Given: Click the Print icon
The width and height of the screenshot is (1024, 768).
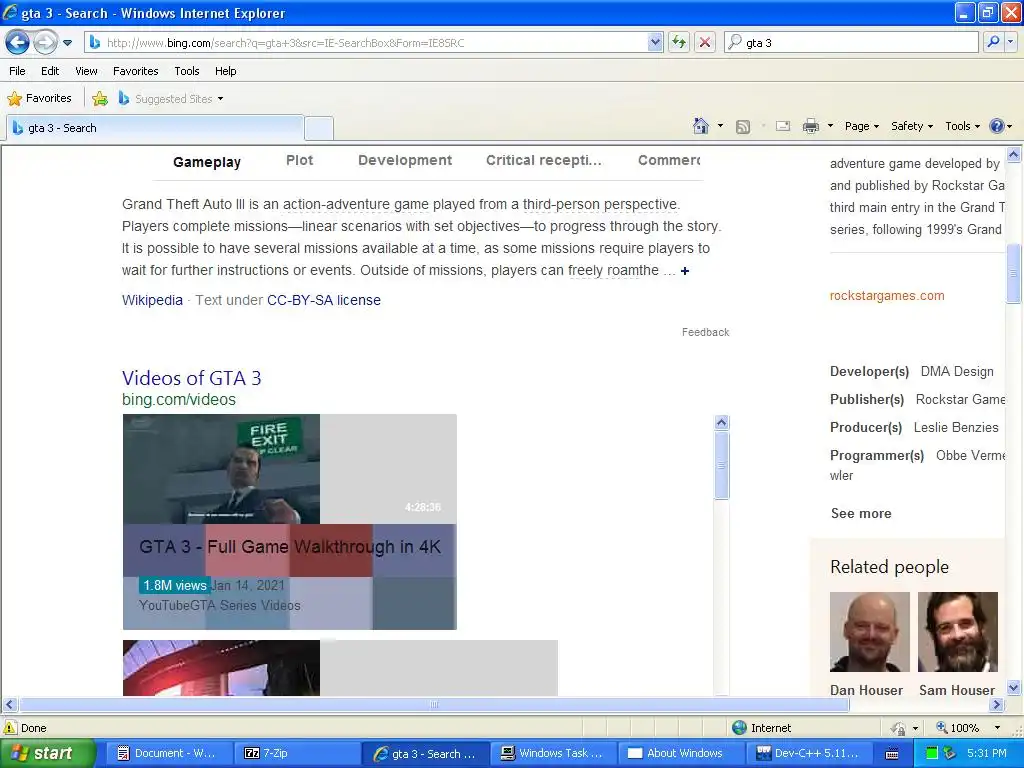Looking at the screenshot, I should [810, 126].
